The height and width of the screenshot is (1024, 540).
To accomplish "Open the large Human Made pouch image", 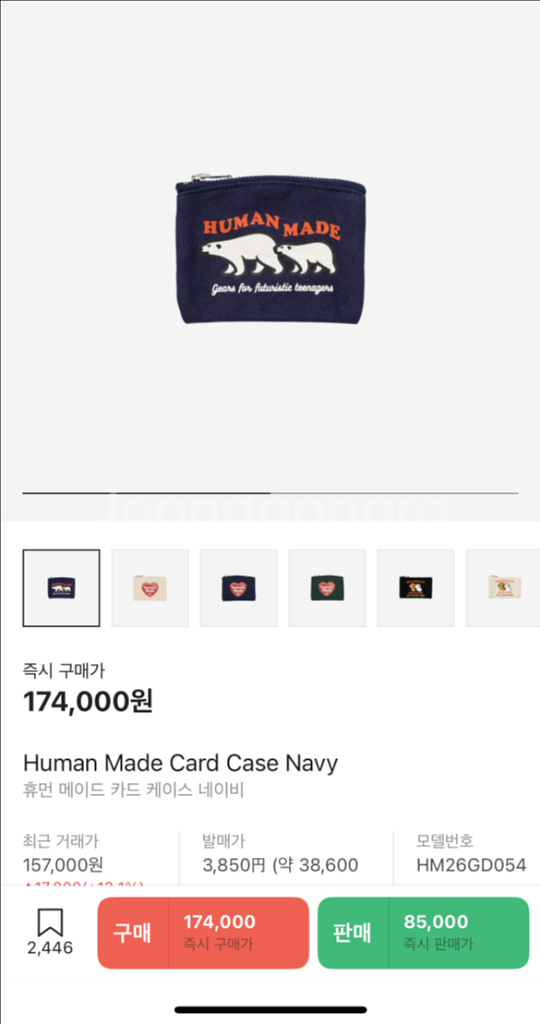I will pyautogui.click(x=270, y=249).
